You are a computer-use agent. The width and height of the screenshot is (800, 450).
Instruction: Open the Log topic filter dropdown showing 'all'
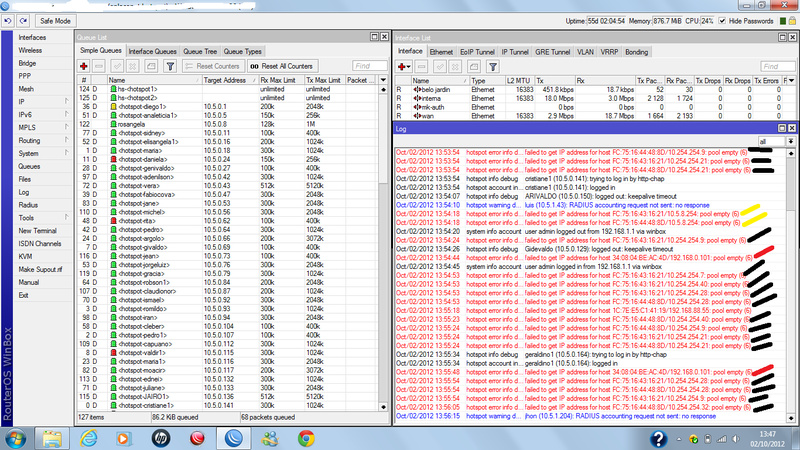click(x=789, y=141)
